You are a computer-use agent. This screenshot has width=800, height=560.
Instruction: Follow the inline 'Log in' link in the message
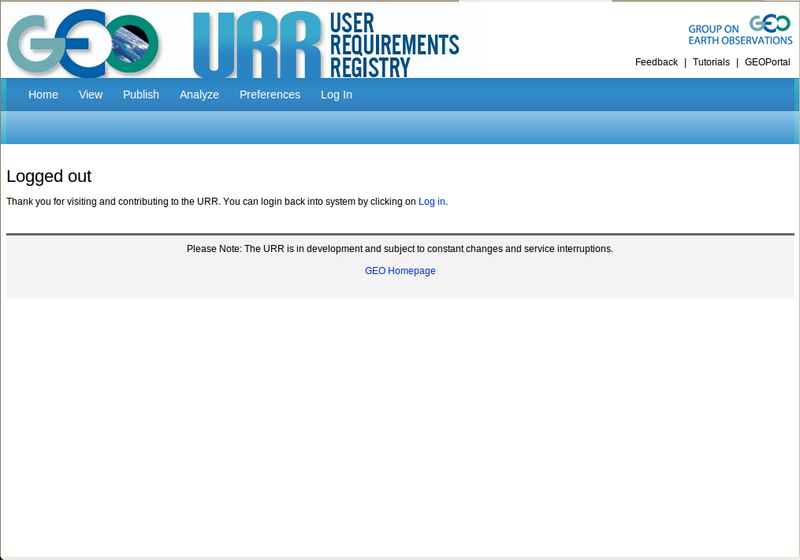click(x=432, y=202)
